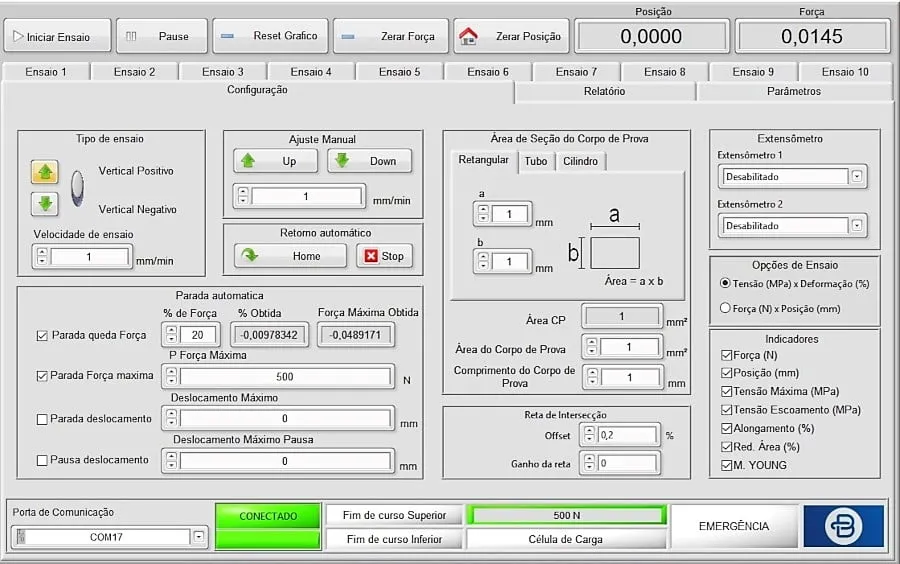
Task: Click the Deslocamento Máximo stepper arrows
Action: click(171, 418)
